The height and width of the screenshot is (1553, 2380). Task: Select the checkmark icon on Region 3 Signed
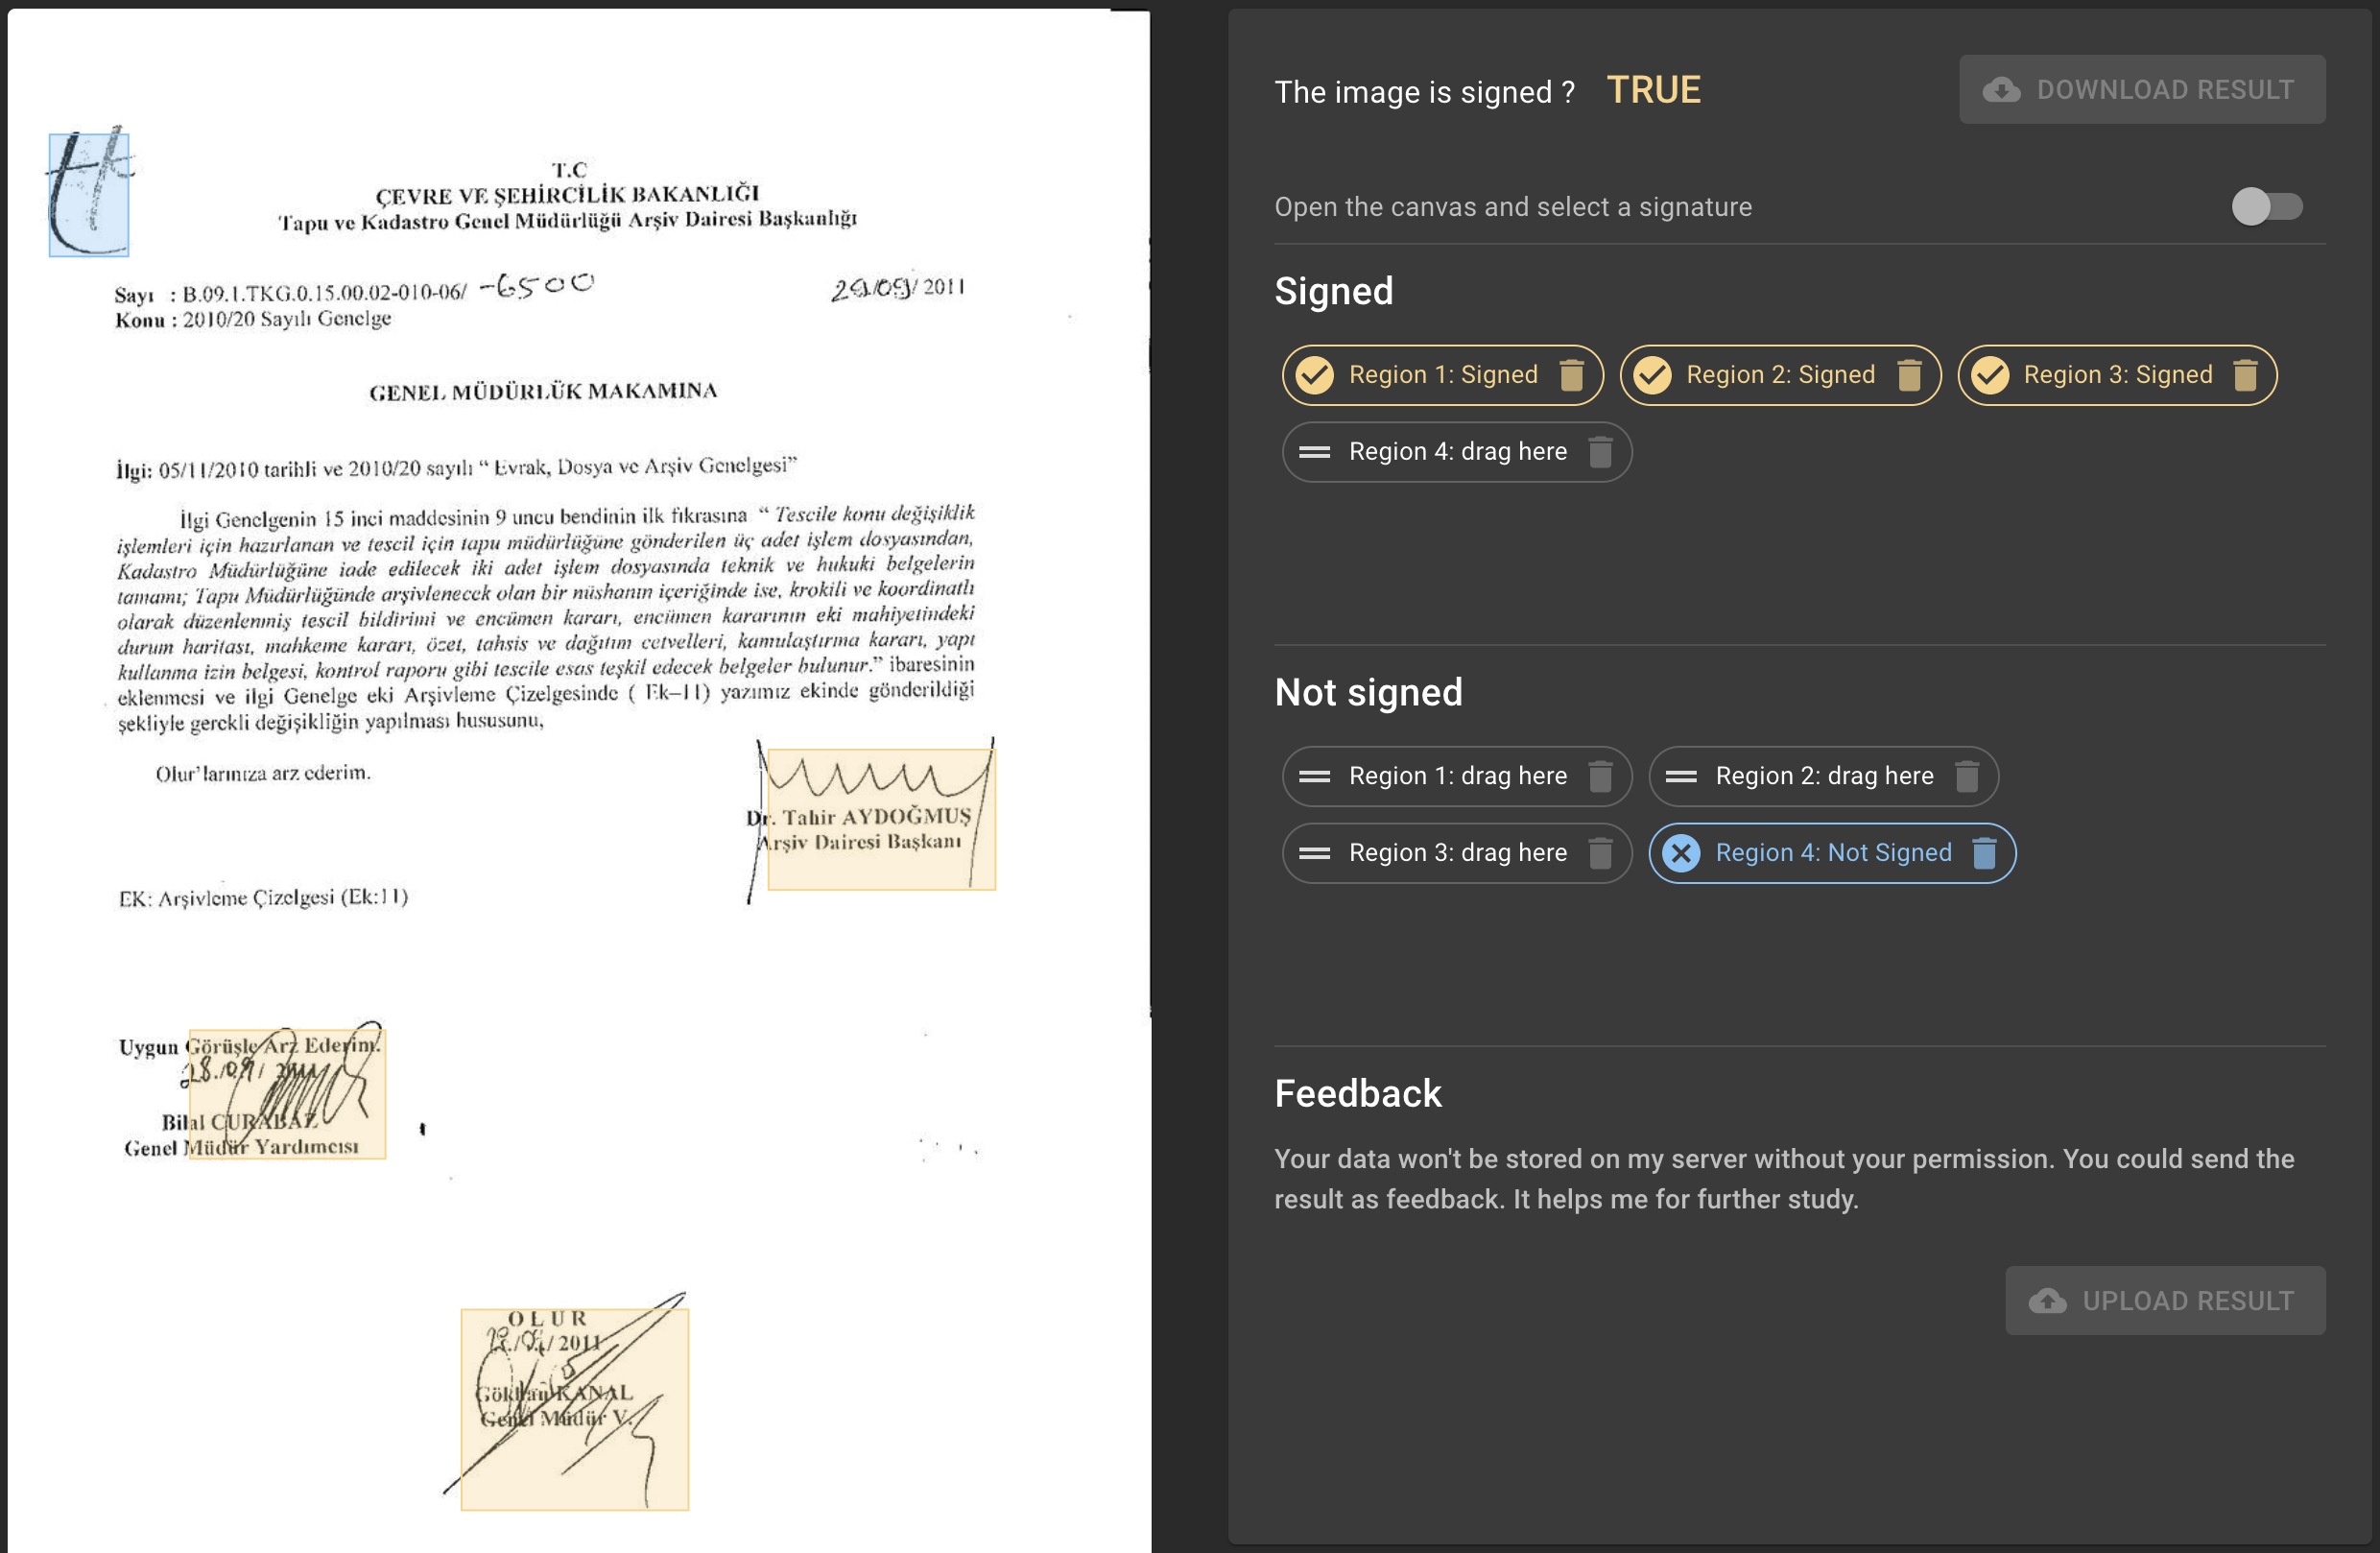tap(1991, 374)
